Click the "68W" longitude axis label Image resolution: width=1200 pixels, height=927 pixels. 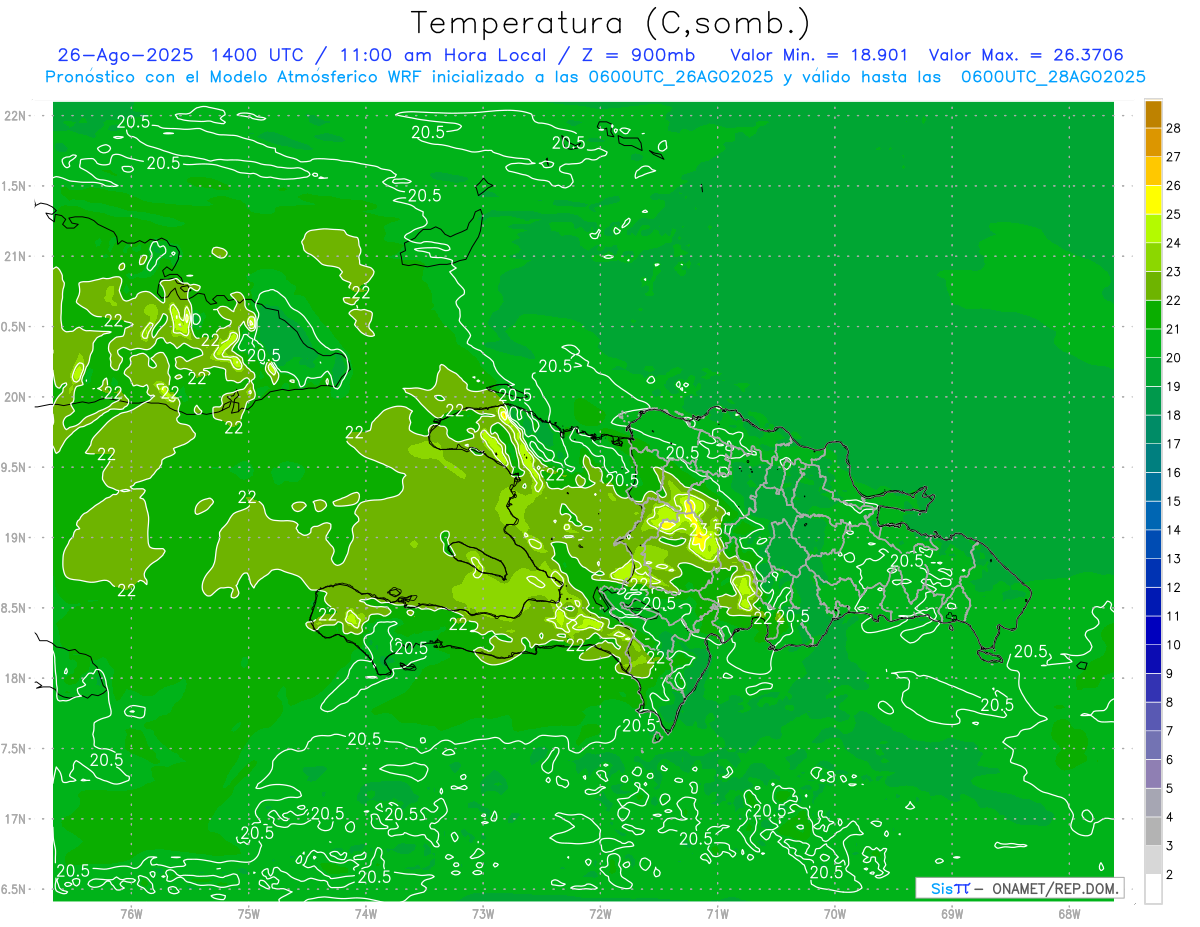point(1069,912)
